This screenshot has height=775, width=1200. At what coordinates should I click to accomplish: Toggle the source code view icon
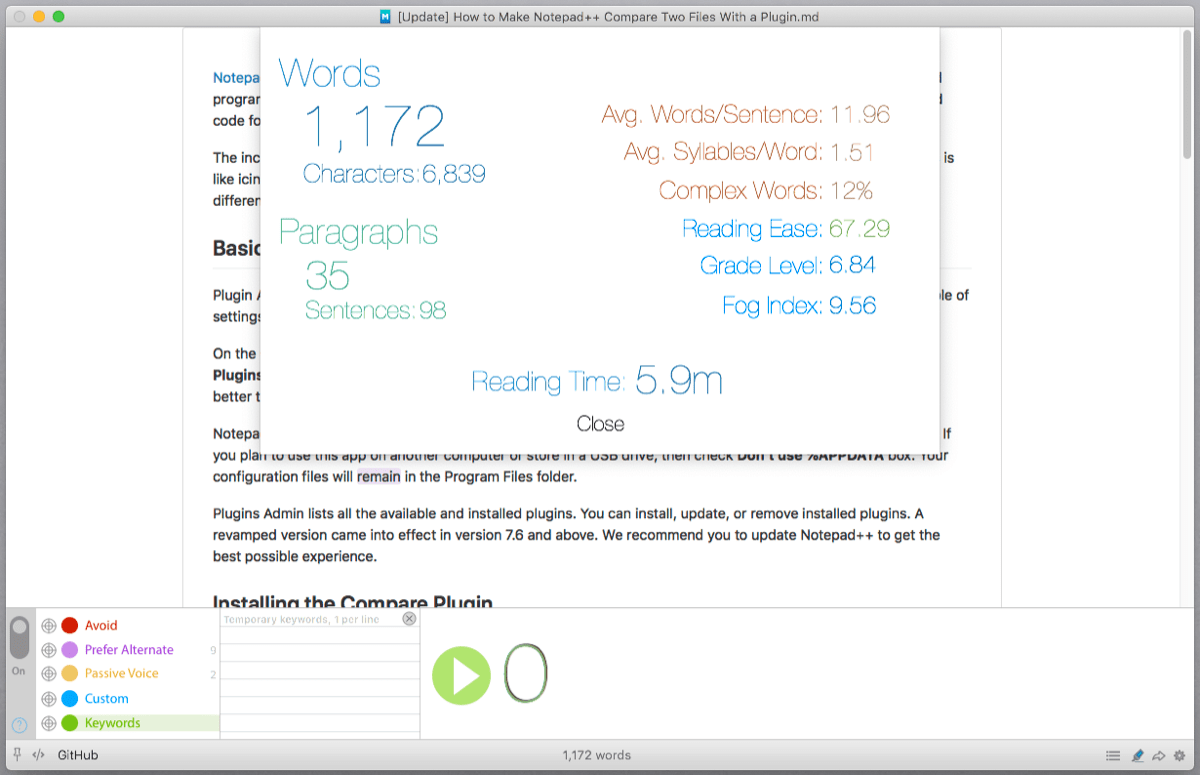(x=39, y=755)
